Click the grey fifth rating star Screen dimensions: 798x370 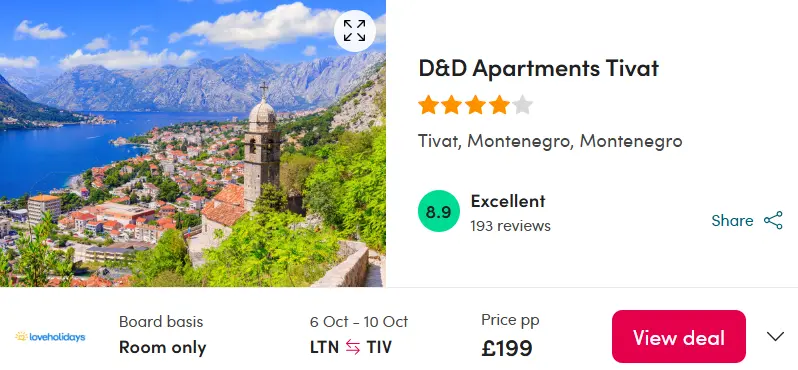[523, 105]
